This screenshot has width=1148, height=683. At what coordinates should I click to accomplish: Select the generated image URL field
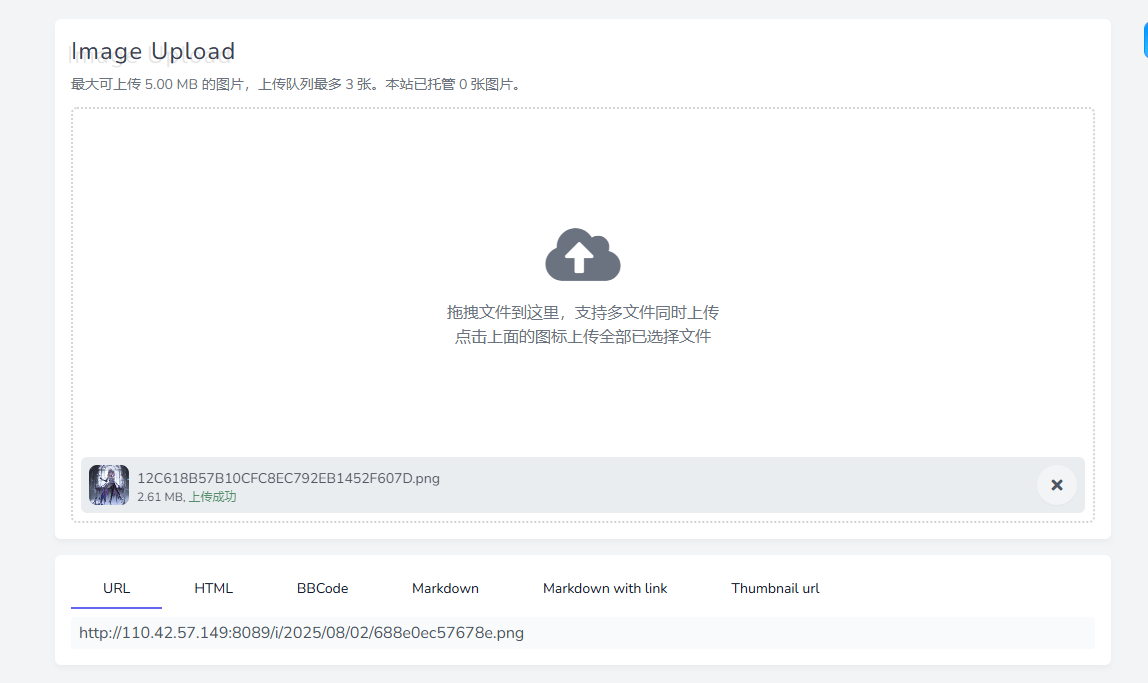583,633
